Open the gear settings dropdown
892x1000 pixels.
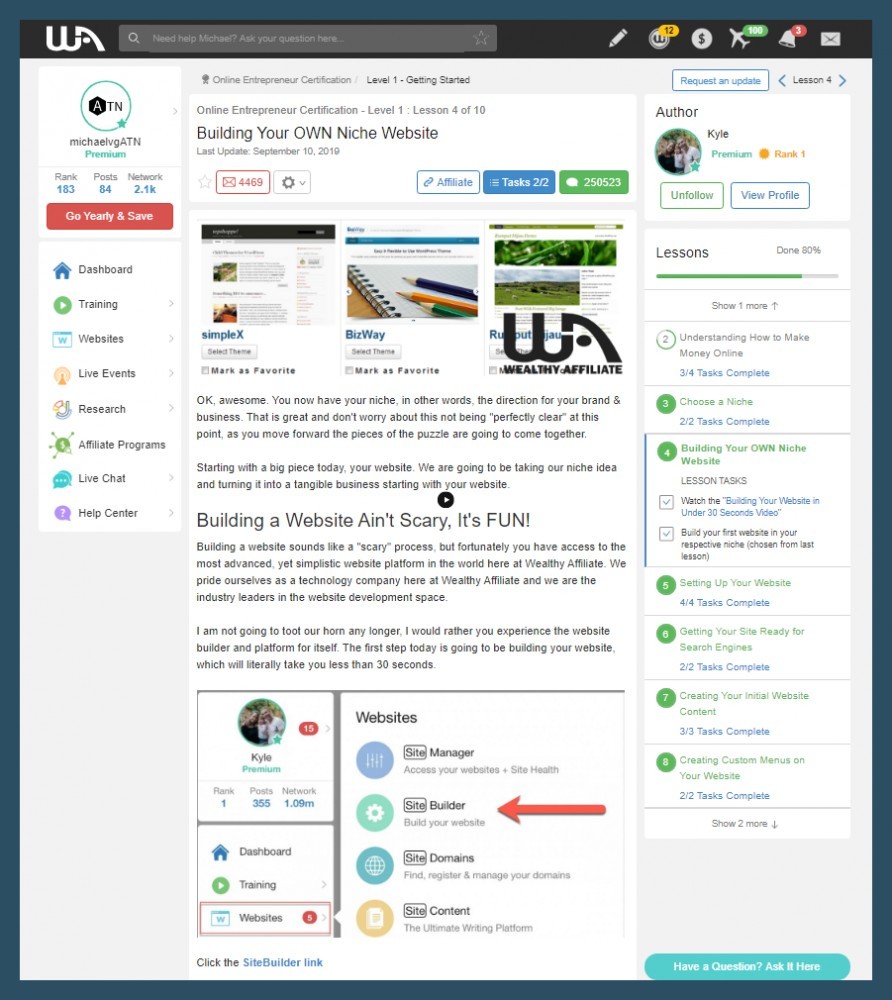pos(292,182)
